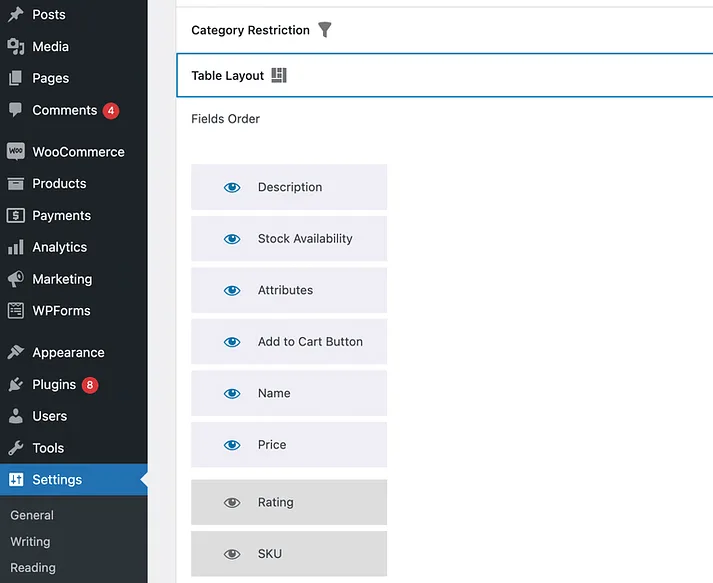Toggle visibility of the Price field
The width and height of the screenshot is (713, 583).
coord(232,445)
